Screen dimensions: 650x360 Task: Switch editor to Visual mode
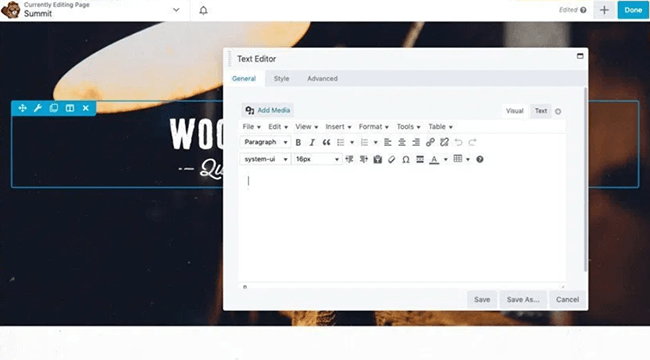[x=514, y=111]
